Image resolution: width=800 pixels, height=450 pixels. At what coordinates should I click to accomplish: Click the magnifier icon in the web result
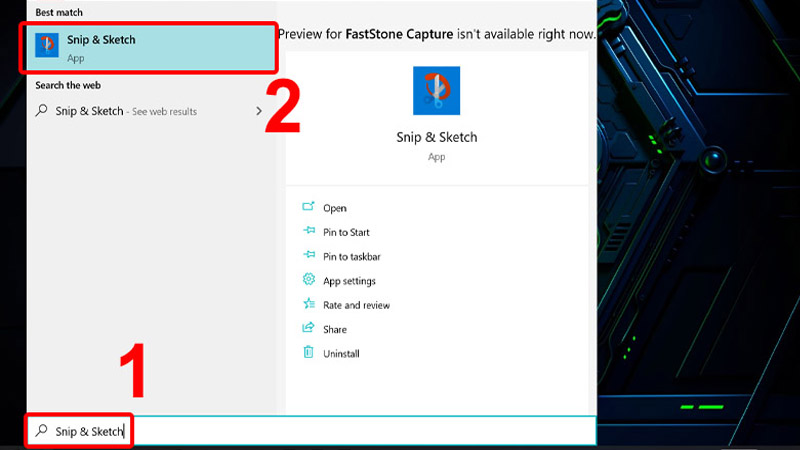[41, 111]
